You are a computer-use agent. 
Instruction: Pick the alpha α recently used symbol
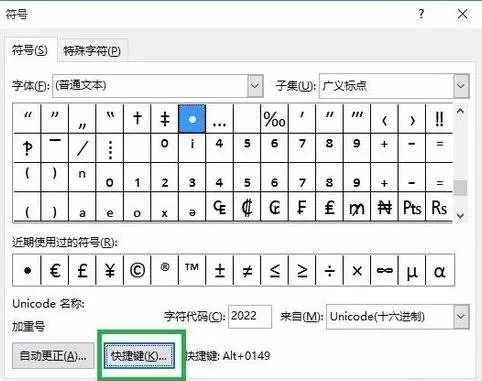(x=439, y=270)
